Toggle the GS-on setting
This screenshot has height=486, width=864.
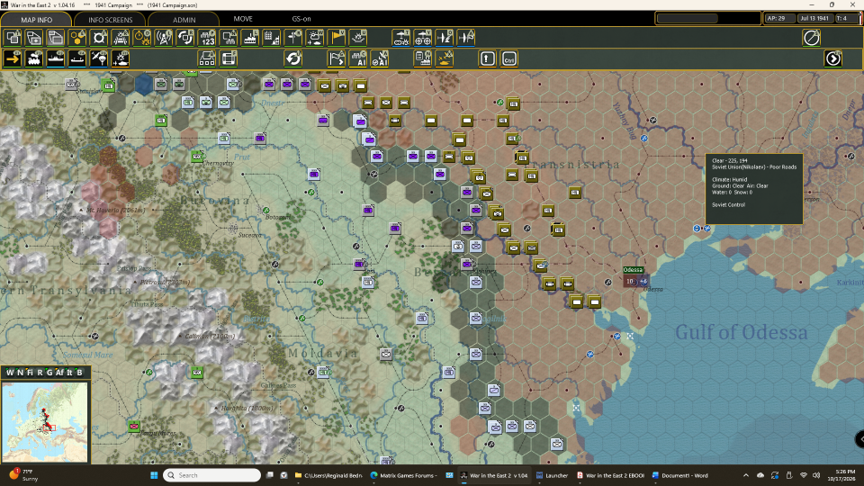301,19
